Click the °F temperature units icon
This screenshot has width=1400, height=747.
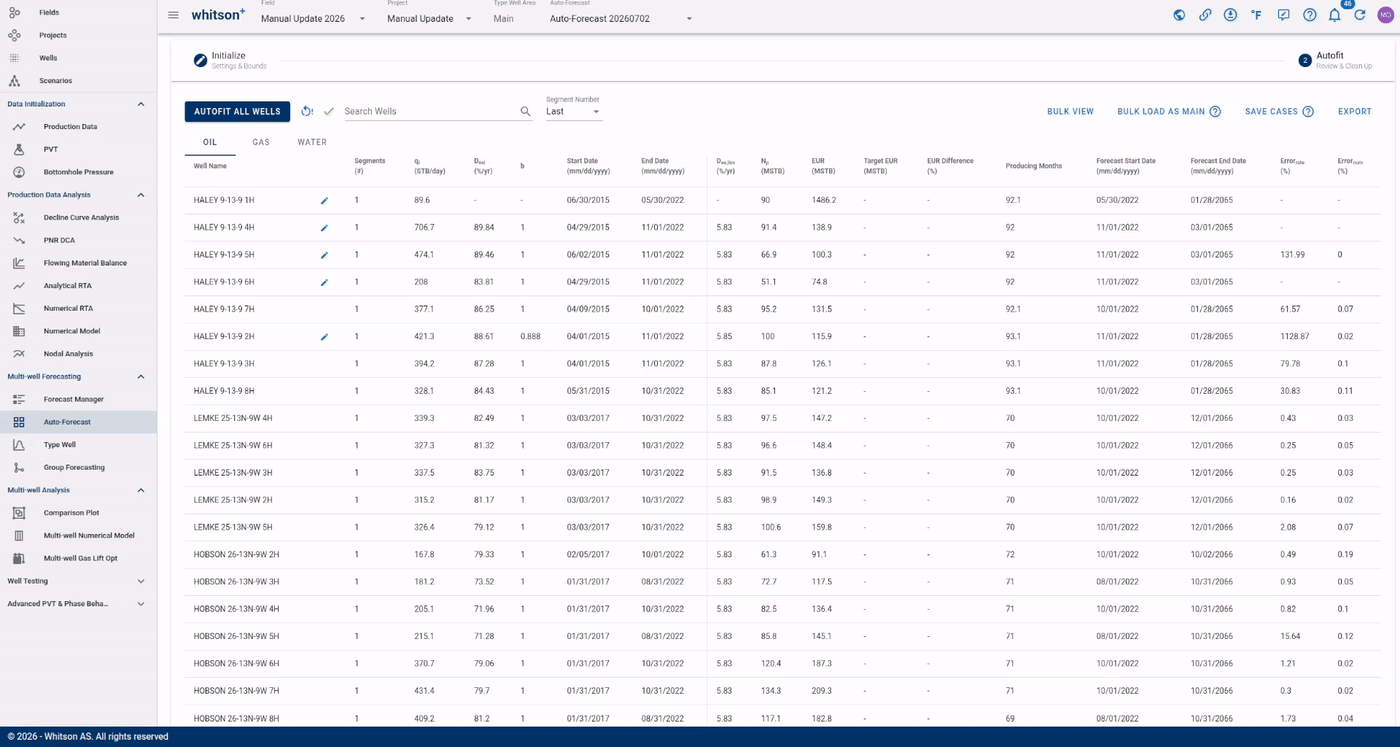(x=1256, y=15)
